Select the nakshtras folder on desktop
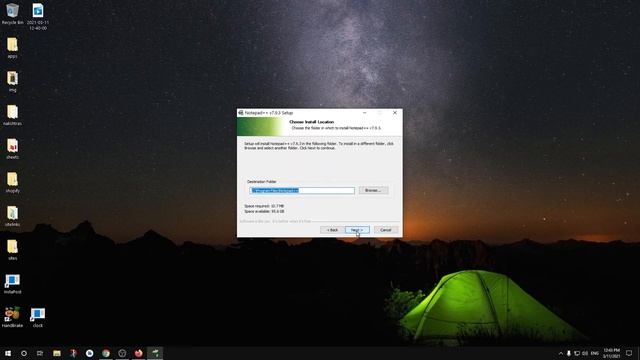The image size is (640, 360). click(x=12, y=115)
